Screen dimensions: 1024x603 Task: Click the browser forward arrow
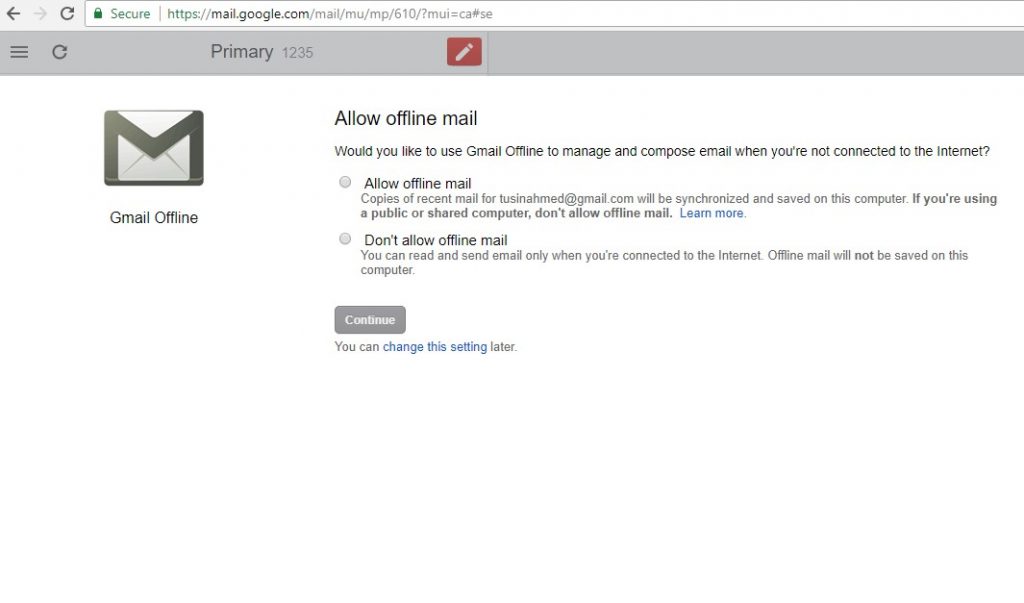[40, 14]
